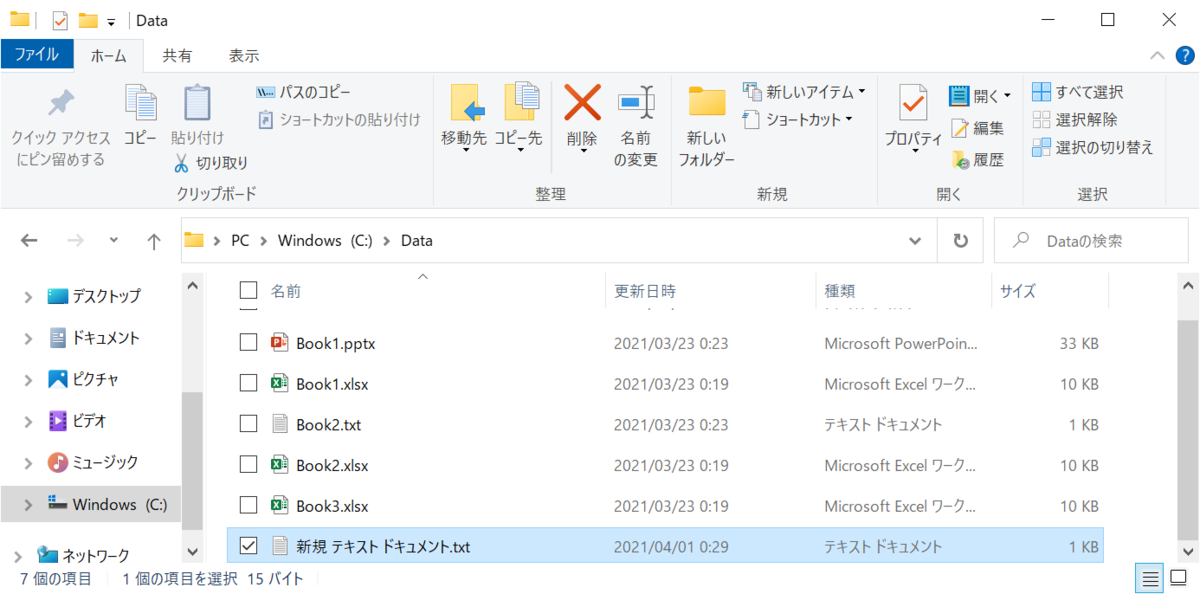Go back with the left arrow

pos(29,241)
